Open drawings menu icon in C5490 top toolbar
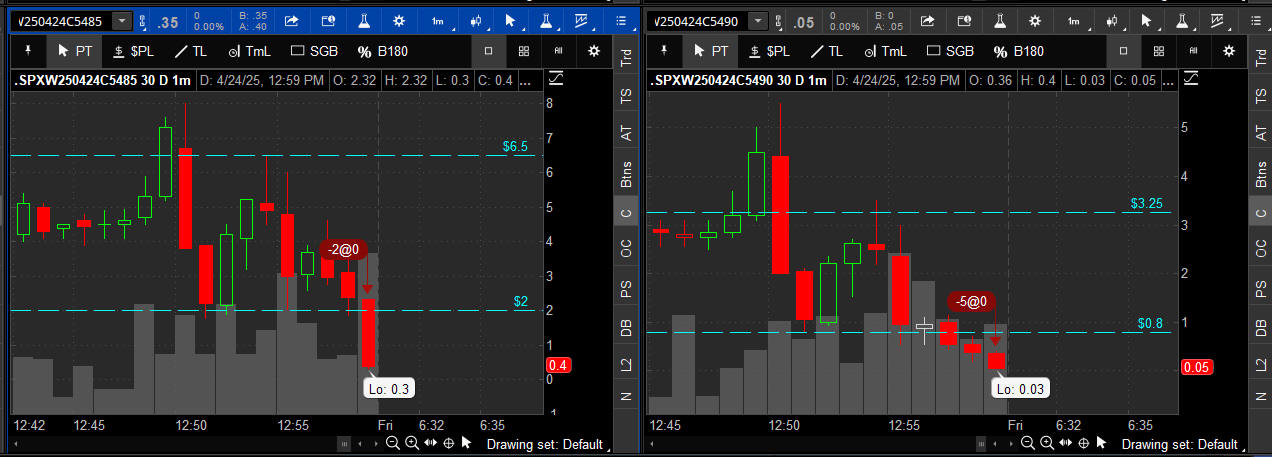This screenshot has height=457, width=1272. [1218, 20]
